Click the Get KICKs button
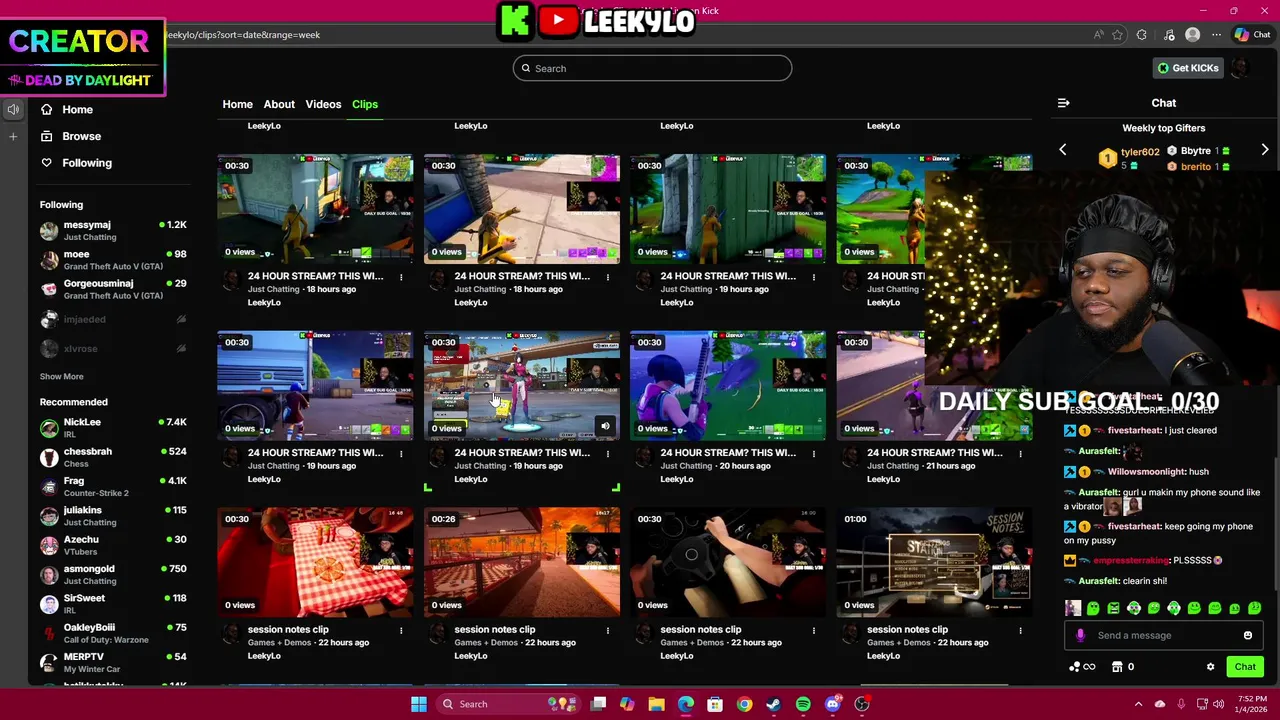Viewport: 1280px width, 720px height. tap(1188, 68)
